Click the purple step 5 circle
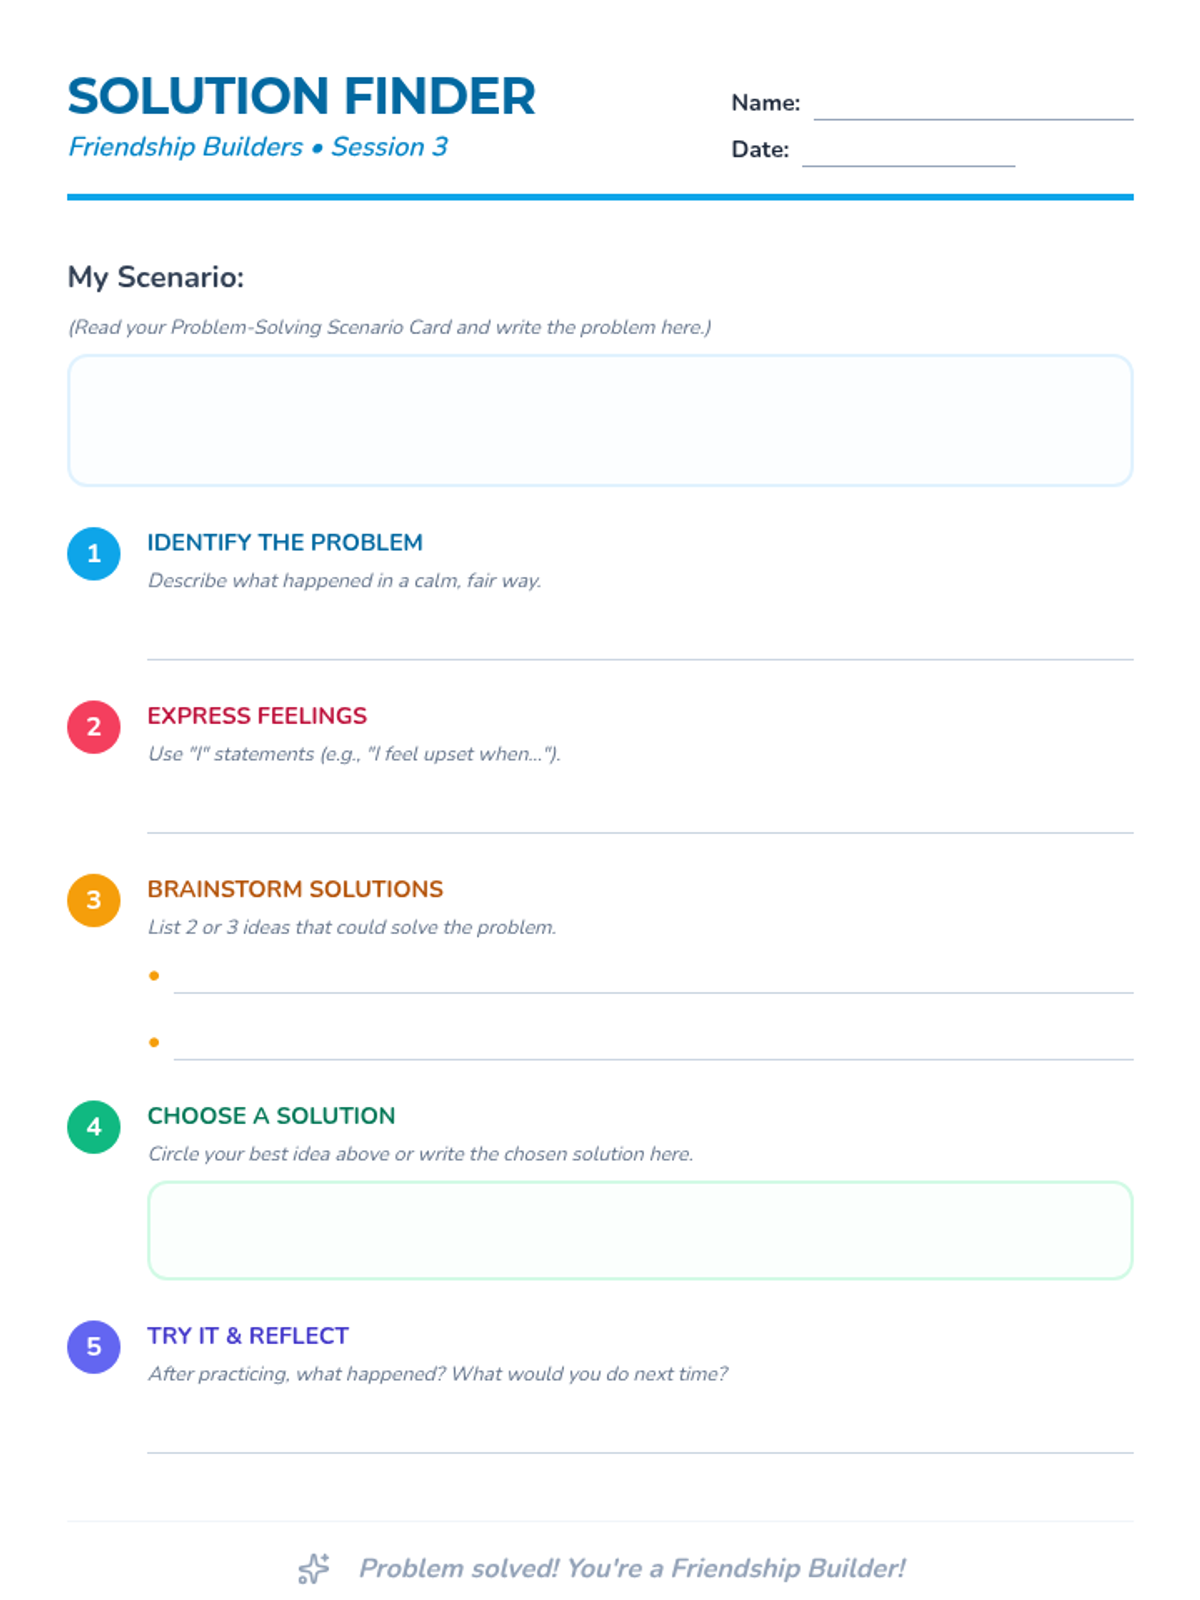1200x1600 pixels. pyautogui.click(x=94, y=1347)
